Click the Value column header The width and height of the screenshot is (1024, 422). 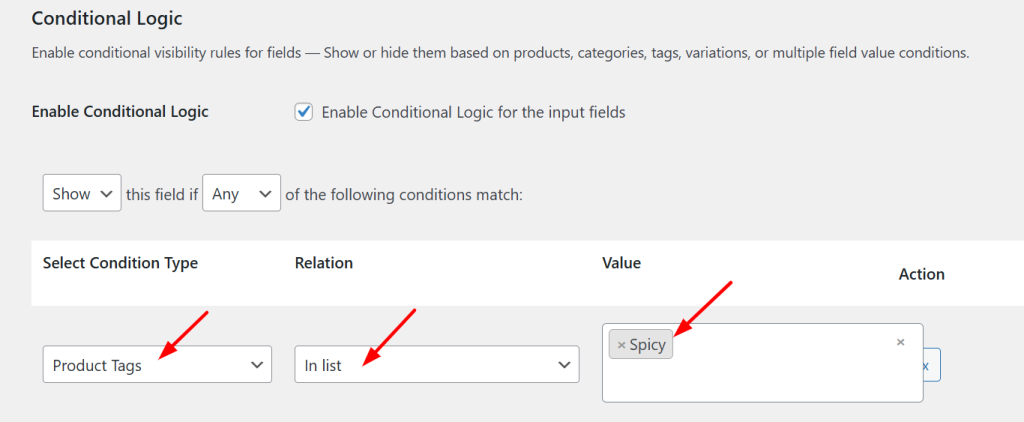[621, 263]
